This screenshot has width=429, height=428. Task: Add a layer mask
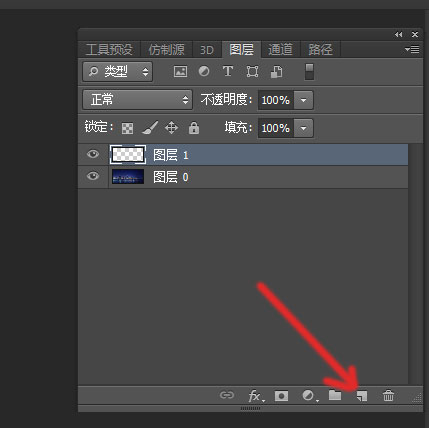tap(281, 396)
